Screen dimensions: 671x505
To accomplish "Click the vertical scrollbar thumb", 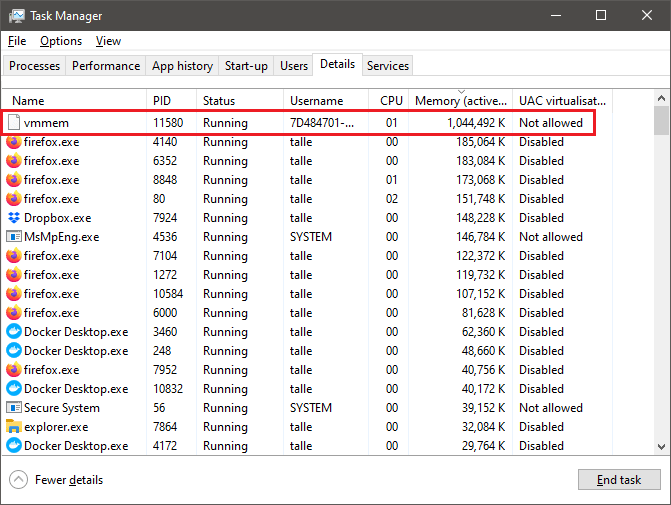I will coord(662,121).
